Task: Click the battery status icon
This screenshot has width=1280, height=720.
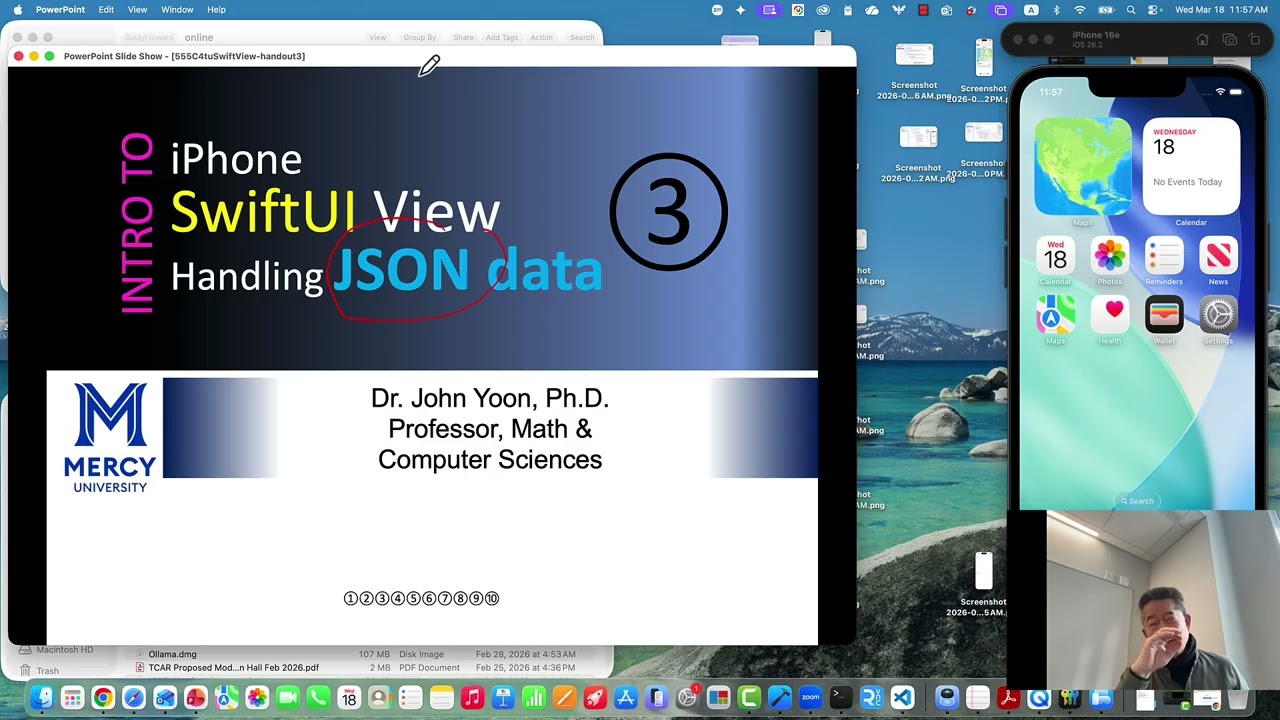Action: [x=1105, y=9]
